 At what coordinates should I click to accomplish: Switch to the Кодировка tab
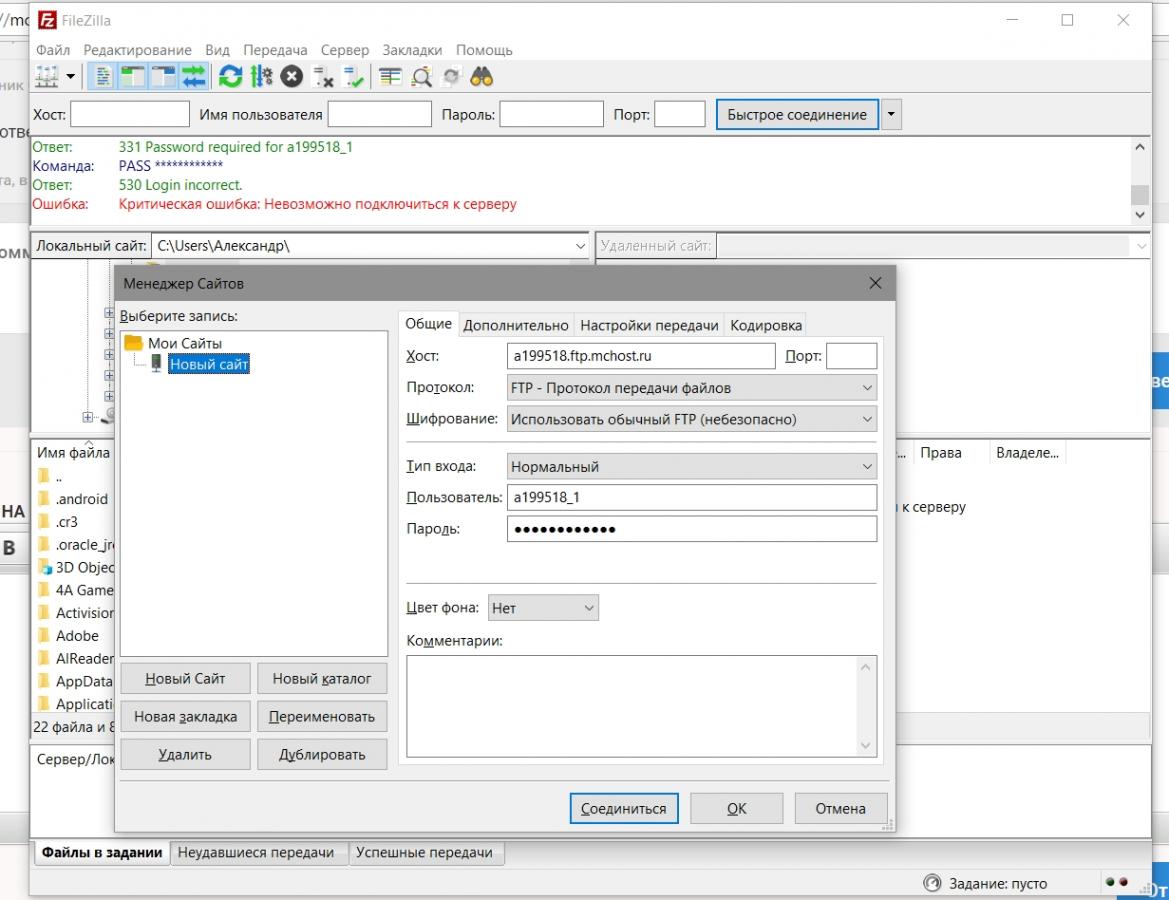click(766, 325)
